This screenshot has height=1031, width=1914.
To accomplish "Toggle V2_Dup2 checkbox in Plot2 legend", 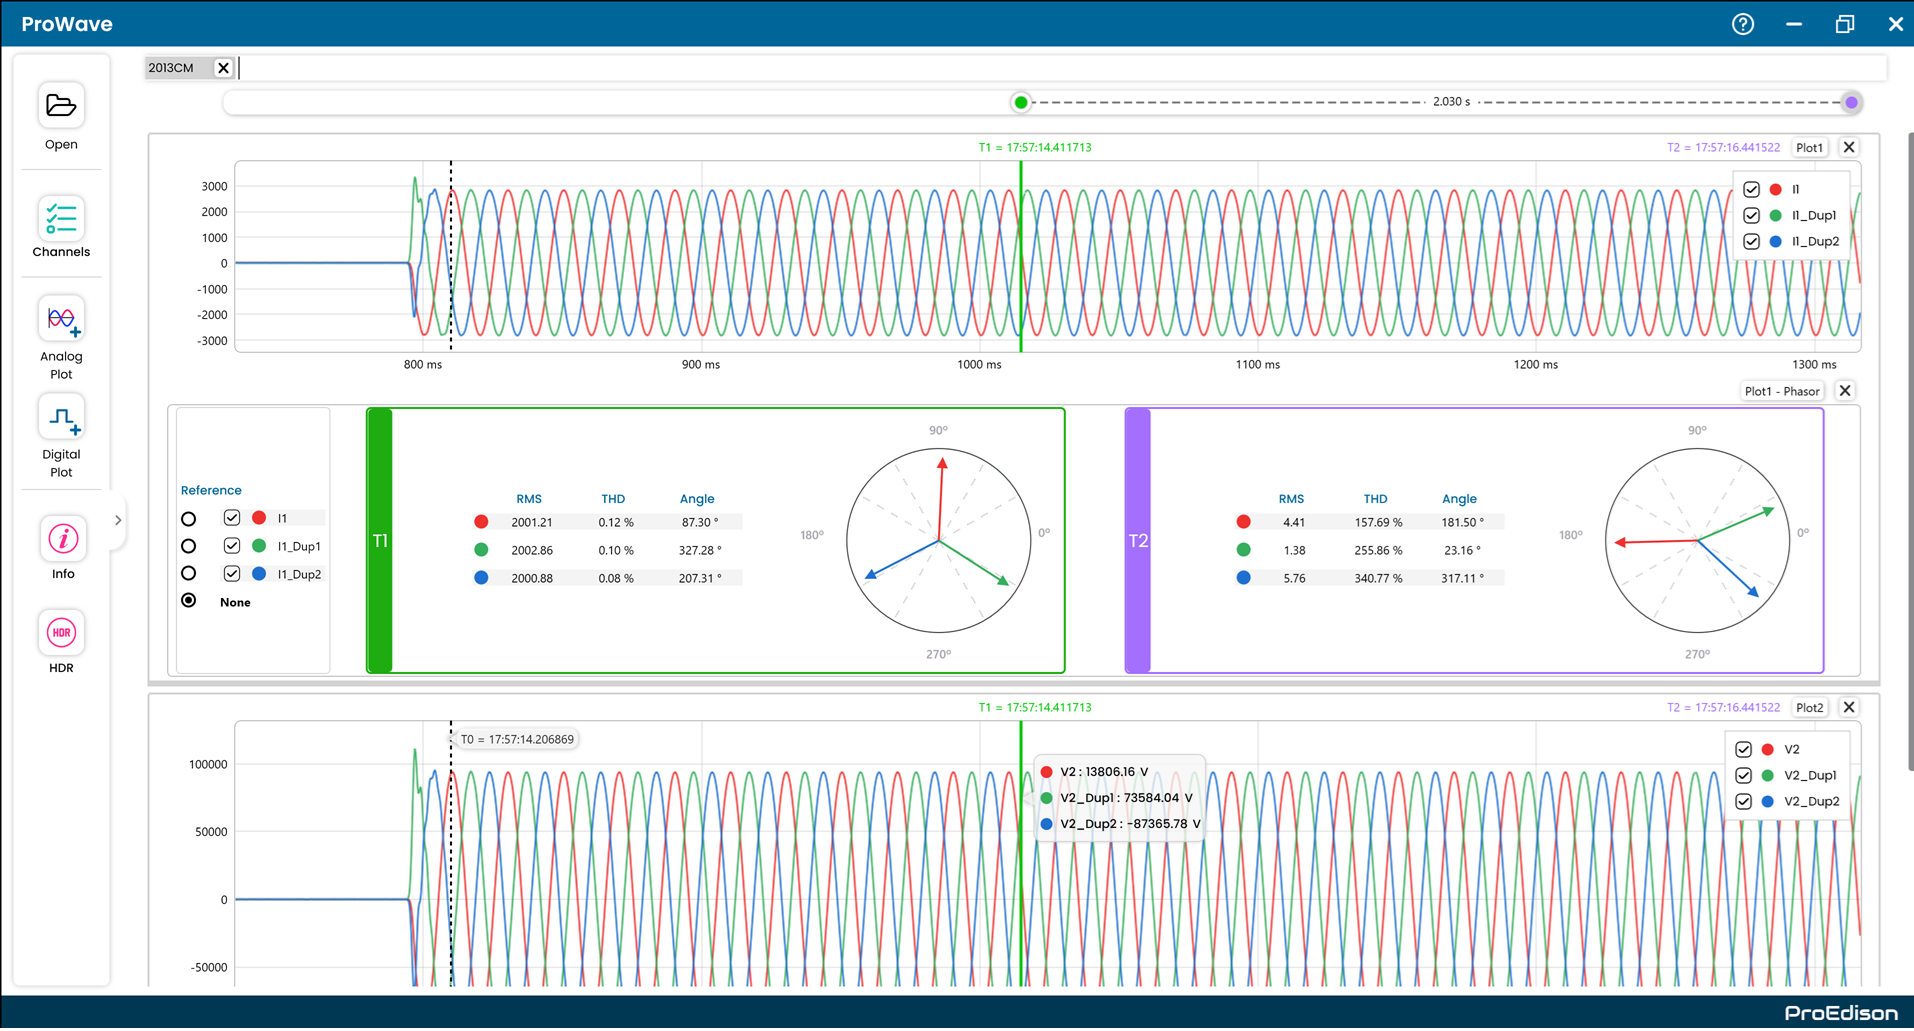I will (x=1743, y=801).
